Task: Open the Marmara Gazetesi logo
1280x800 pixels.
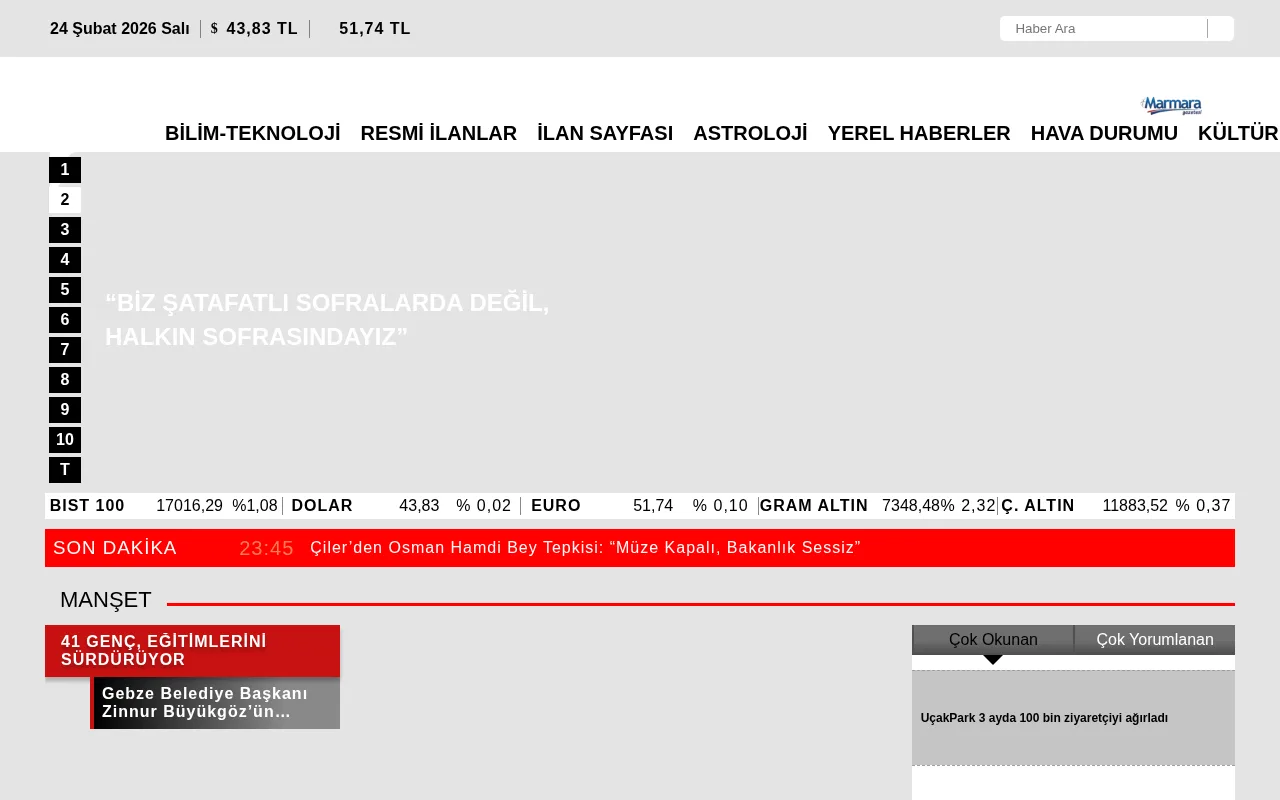Action: pos(1171,105)
